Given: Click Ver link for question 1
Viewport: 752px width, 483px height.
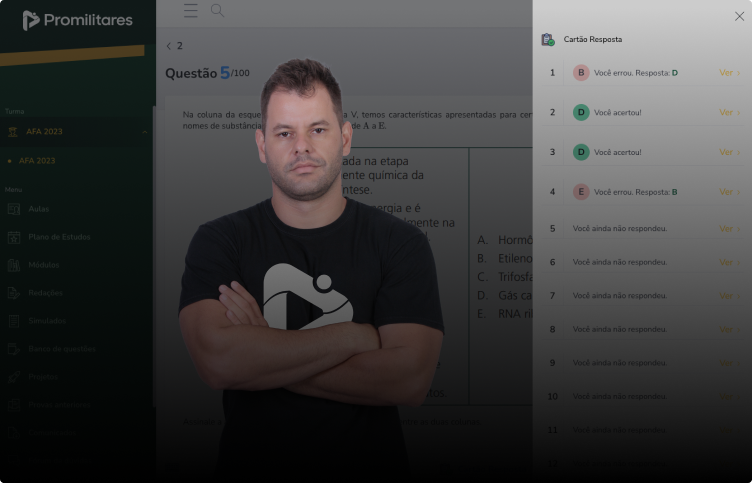Looking at the screenshot, I should pyautogui.click(x=729, y=73).
